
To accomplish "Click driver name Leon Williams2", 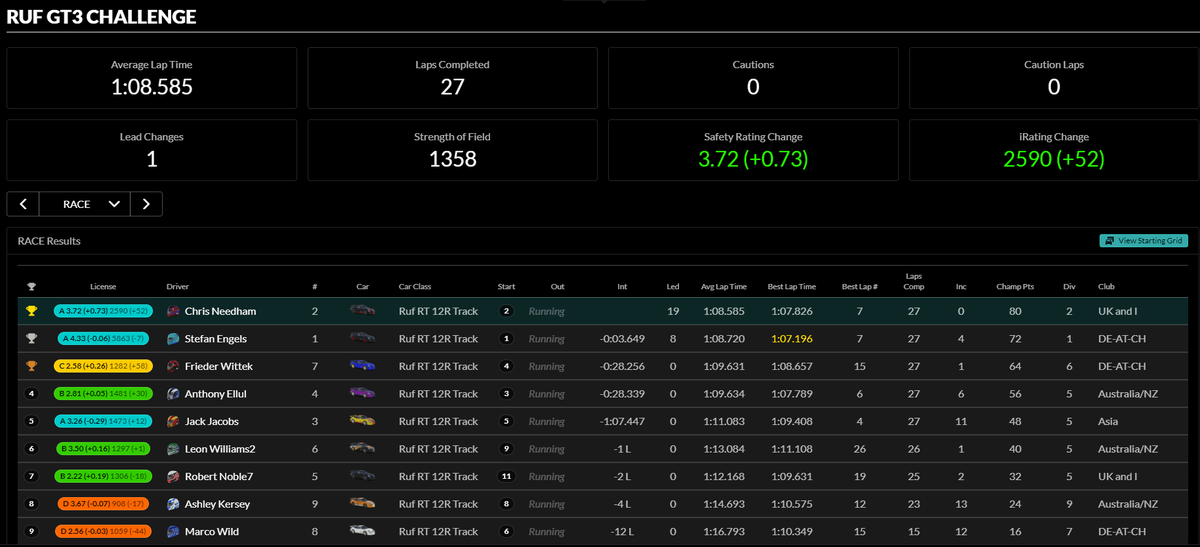I will [x=220, y=449].
